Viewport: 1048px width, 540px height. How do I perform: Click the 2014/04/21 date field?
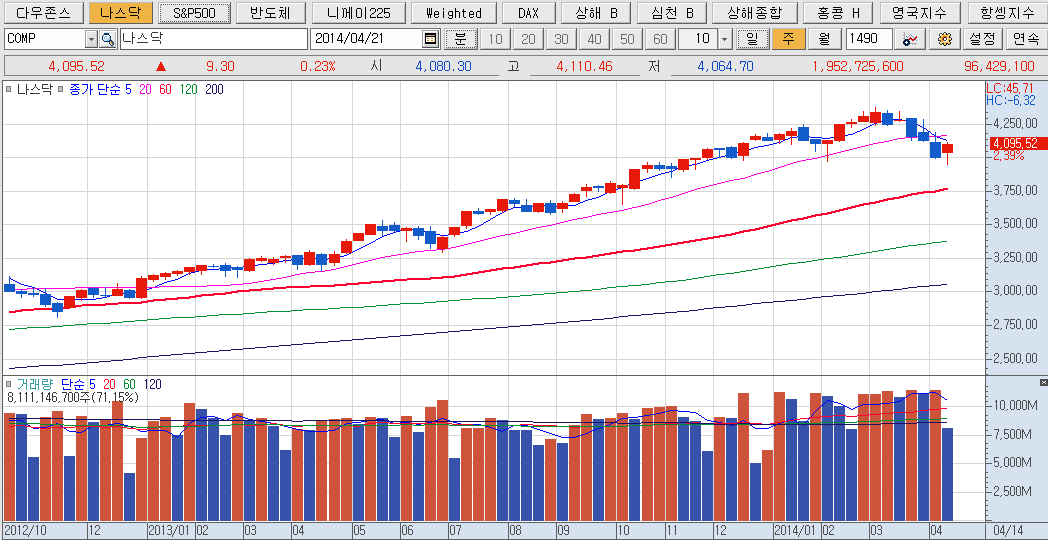[x=367, y=39]
